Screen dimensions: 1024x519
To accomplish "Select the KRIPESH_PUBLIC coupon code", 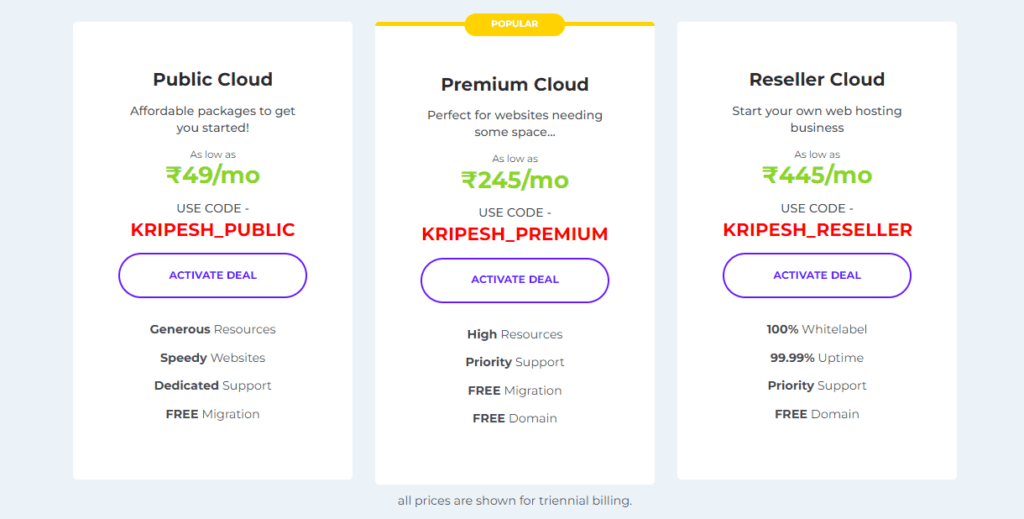I will coord(213,230).
